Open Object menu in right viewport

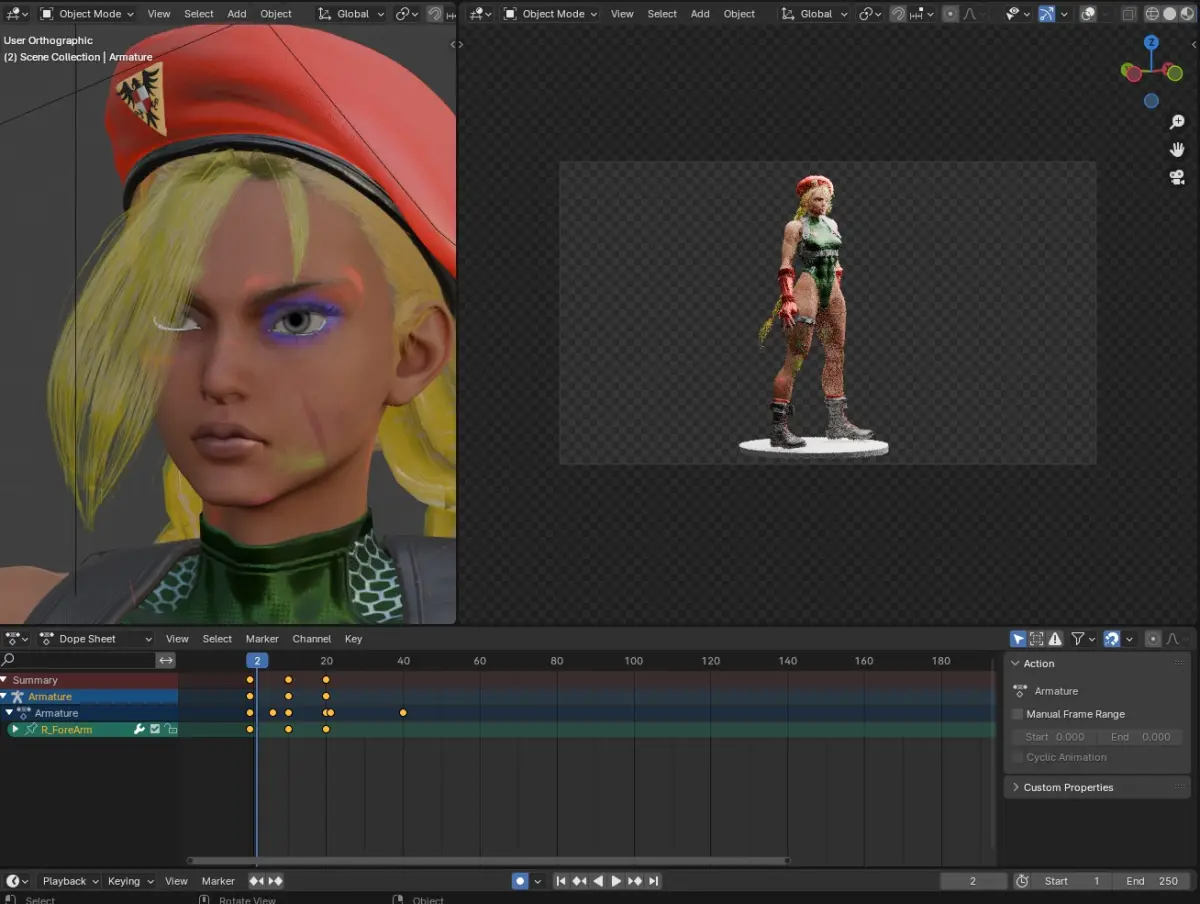coord(739,14)
